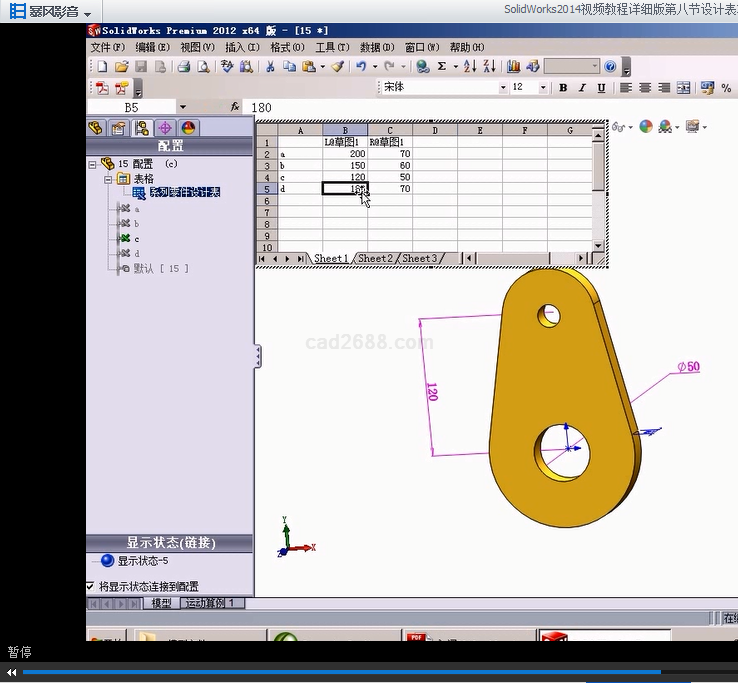Click the Bold formatting button
The width and height of the screenshot is (738, 683).
coord(563,88)
